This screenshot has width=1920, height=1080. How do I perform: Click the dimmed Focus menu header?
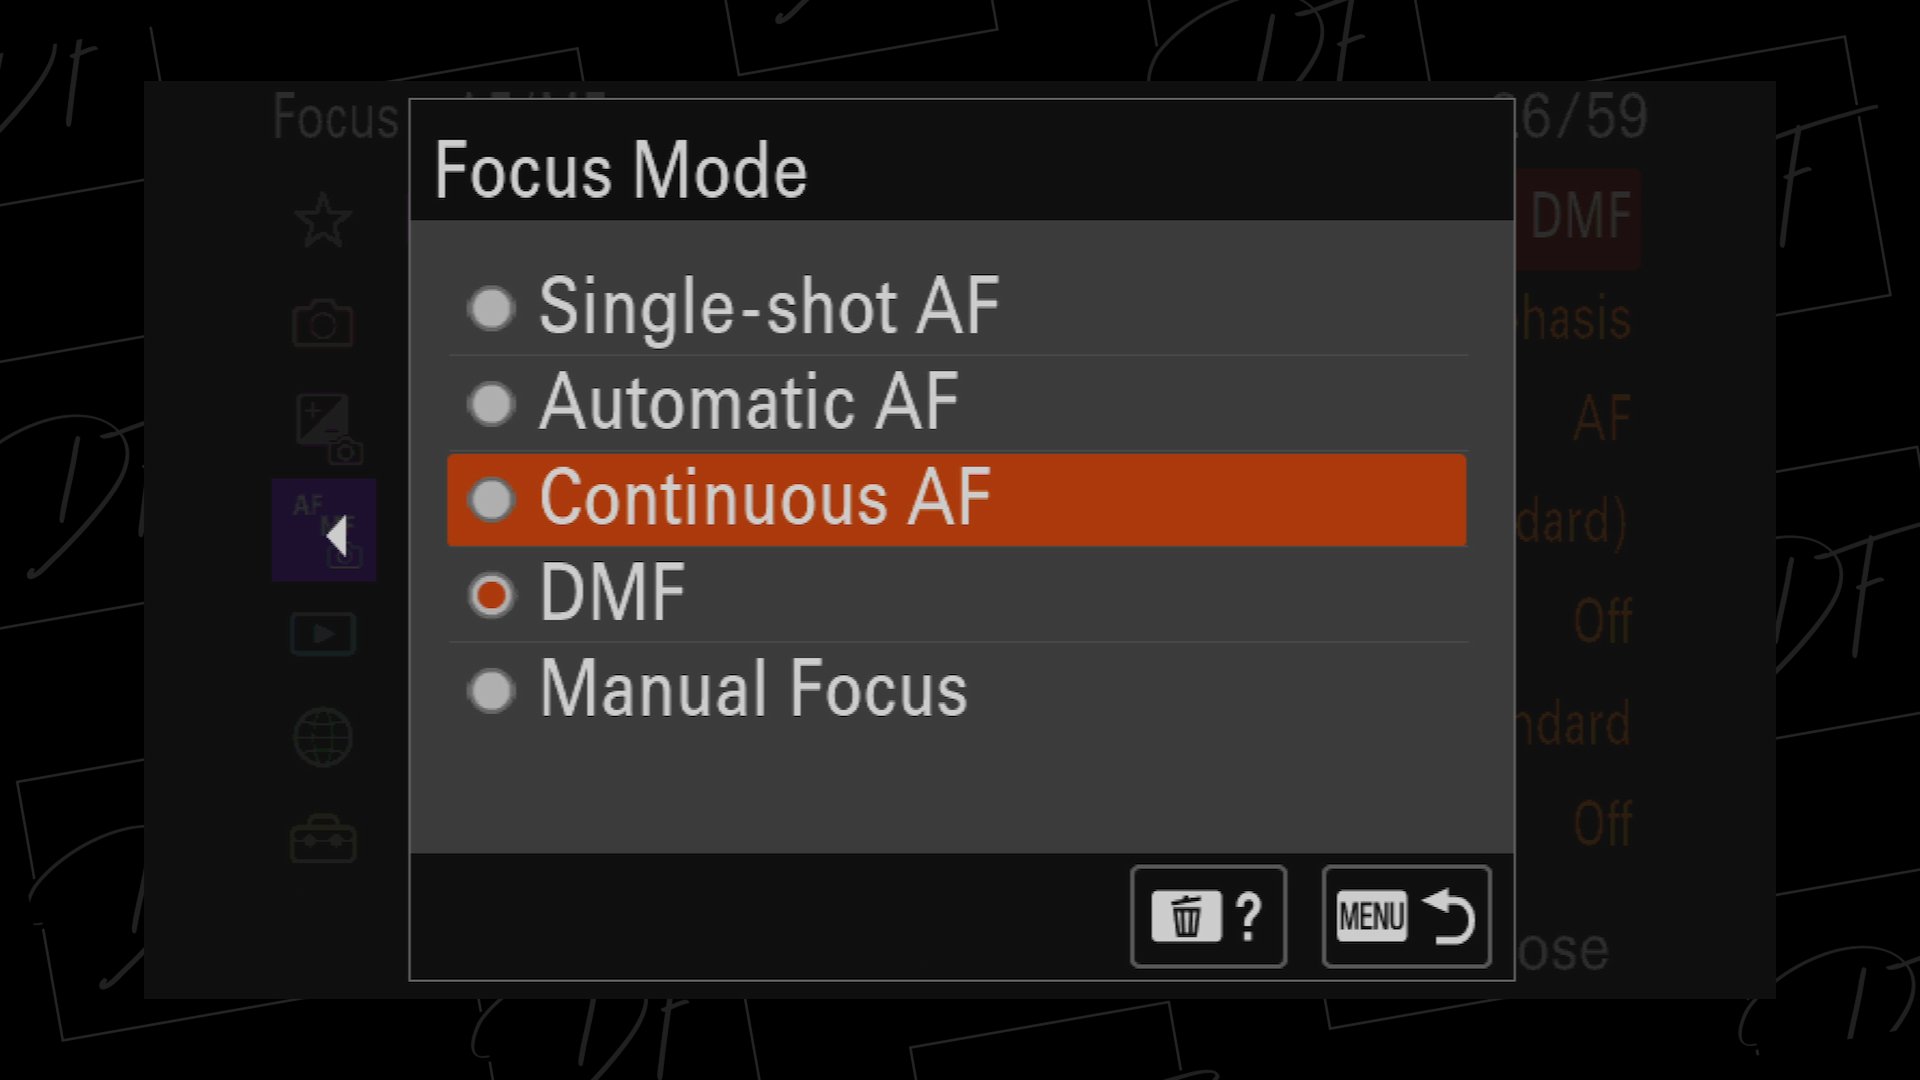pyautogui.click(x=336, y=117)
